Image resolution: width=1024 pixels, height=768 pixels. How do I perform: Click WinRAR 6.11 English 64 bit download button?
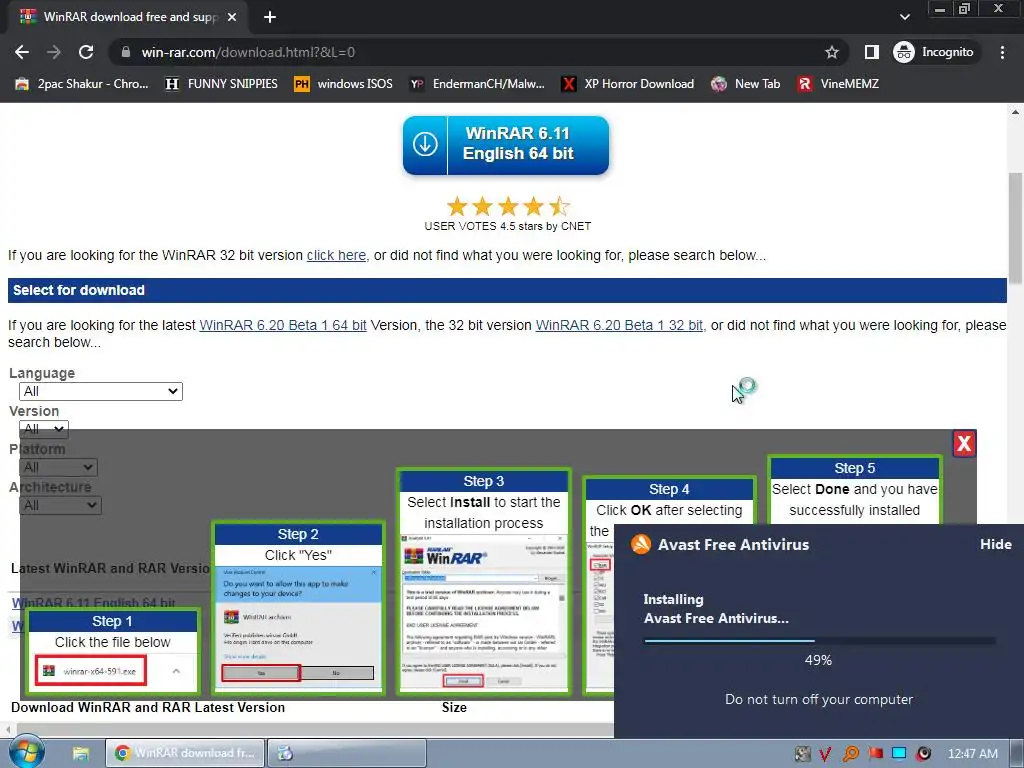click(505, 145)
